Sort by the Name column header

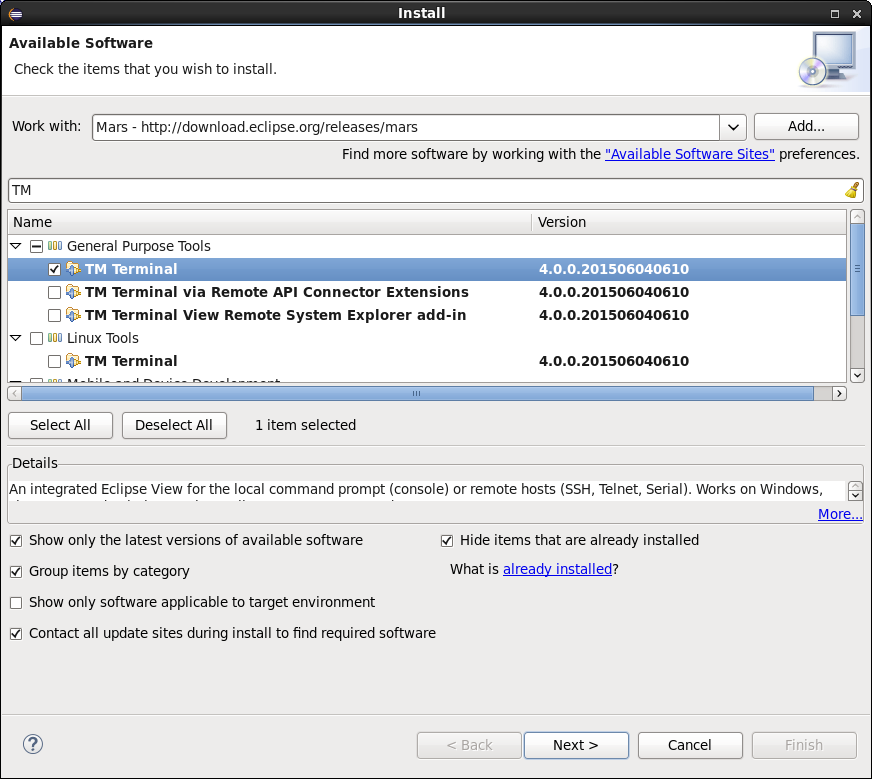[x=270, y=222]
